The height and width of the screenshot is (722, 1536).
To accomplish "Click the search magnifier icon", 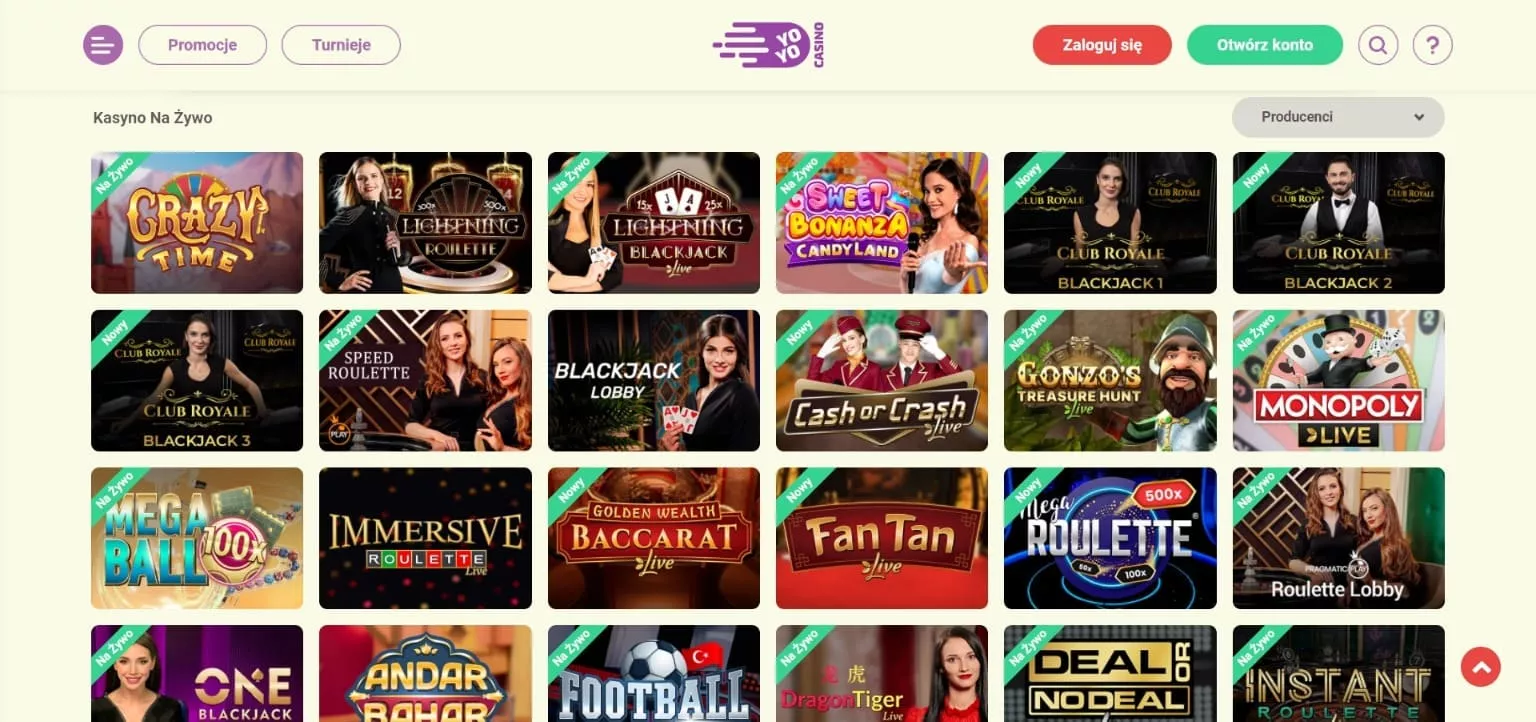I will pos(1378,45).
